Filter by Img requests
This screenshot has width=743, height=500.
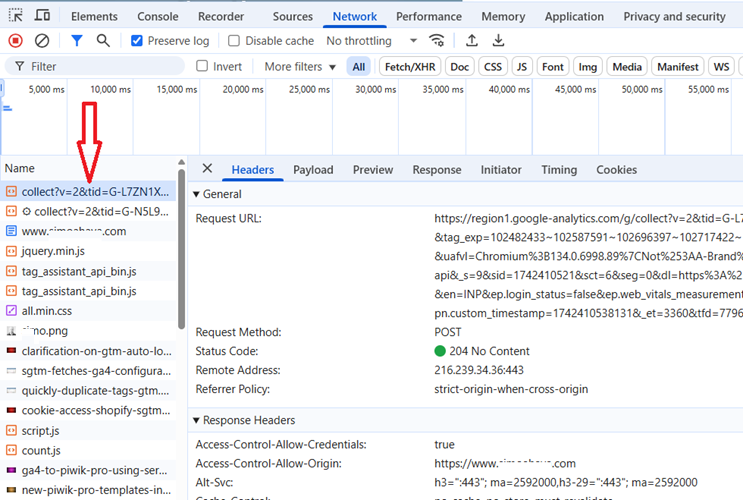tap(588, 67)
